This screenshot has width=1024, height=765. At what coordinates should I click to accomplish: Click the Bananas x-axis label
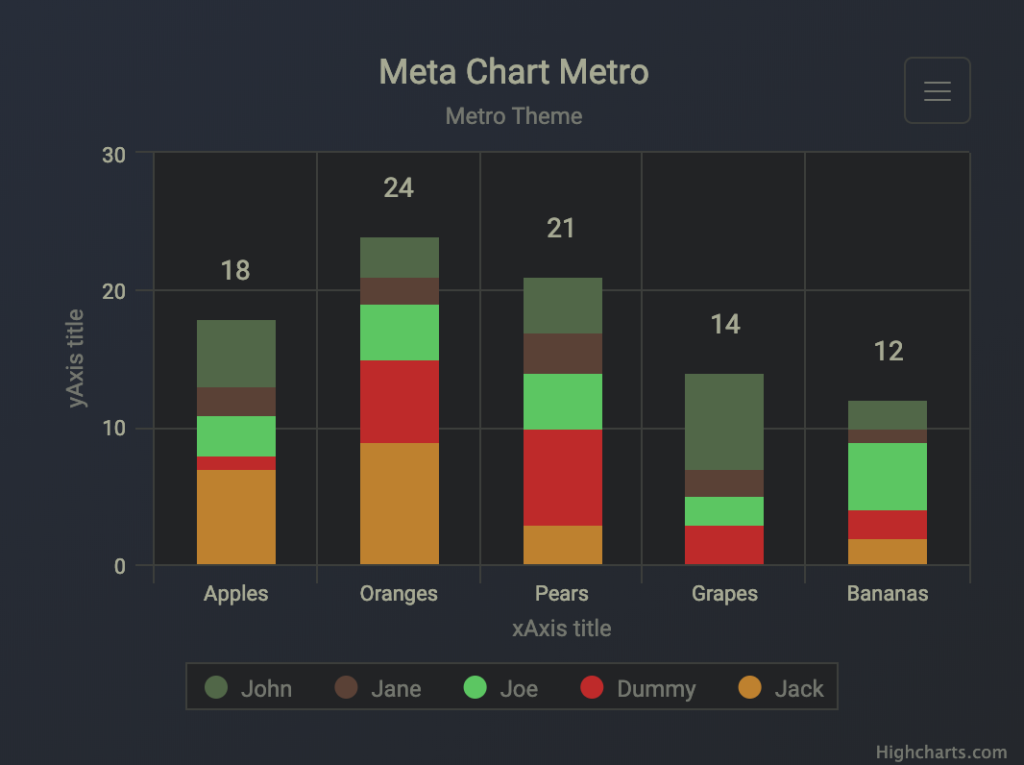(887, 593)
